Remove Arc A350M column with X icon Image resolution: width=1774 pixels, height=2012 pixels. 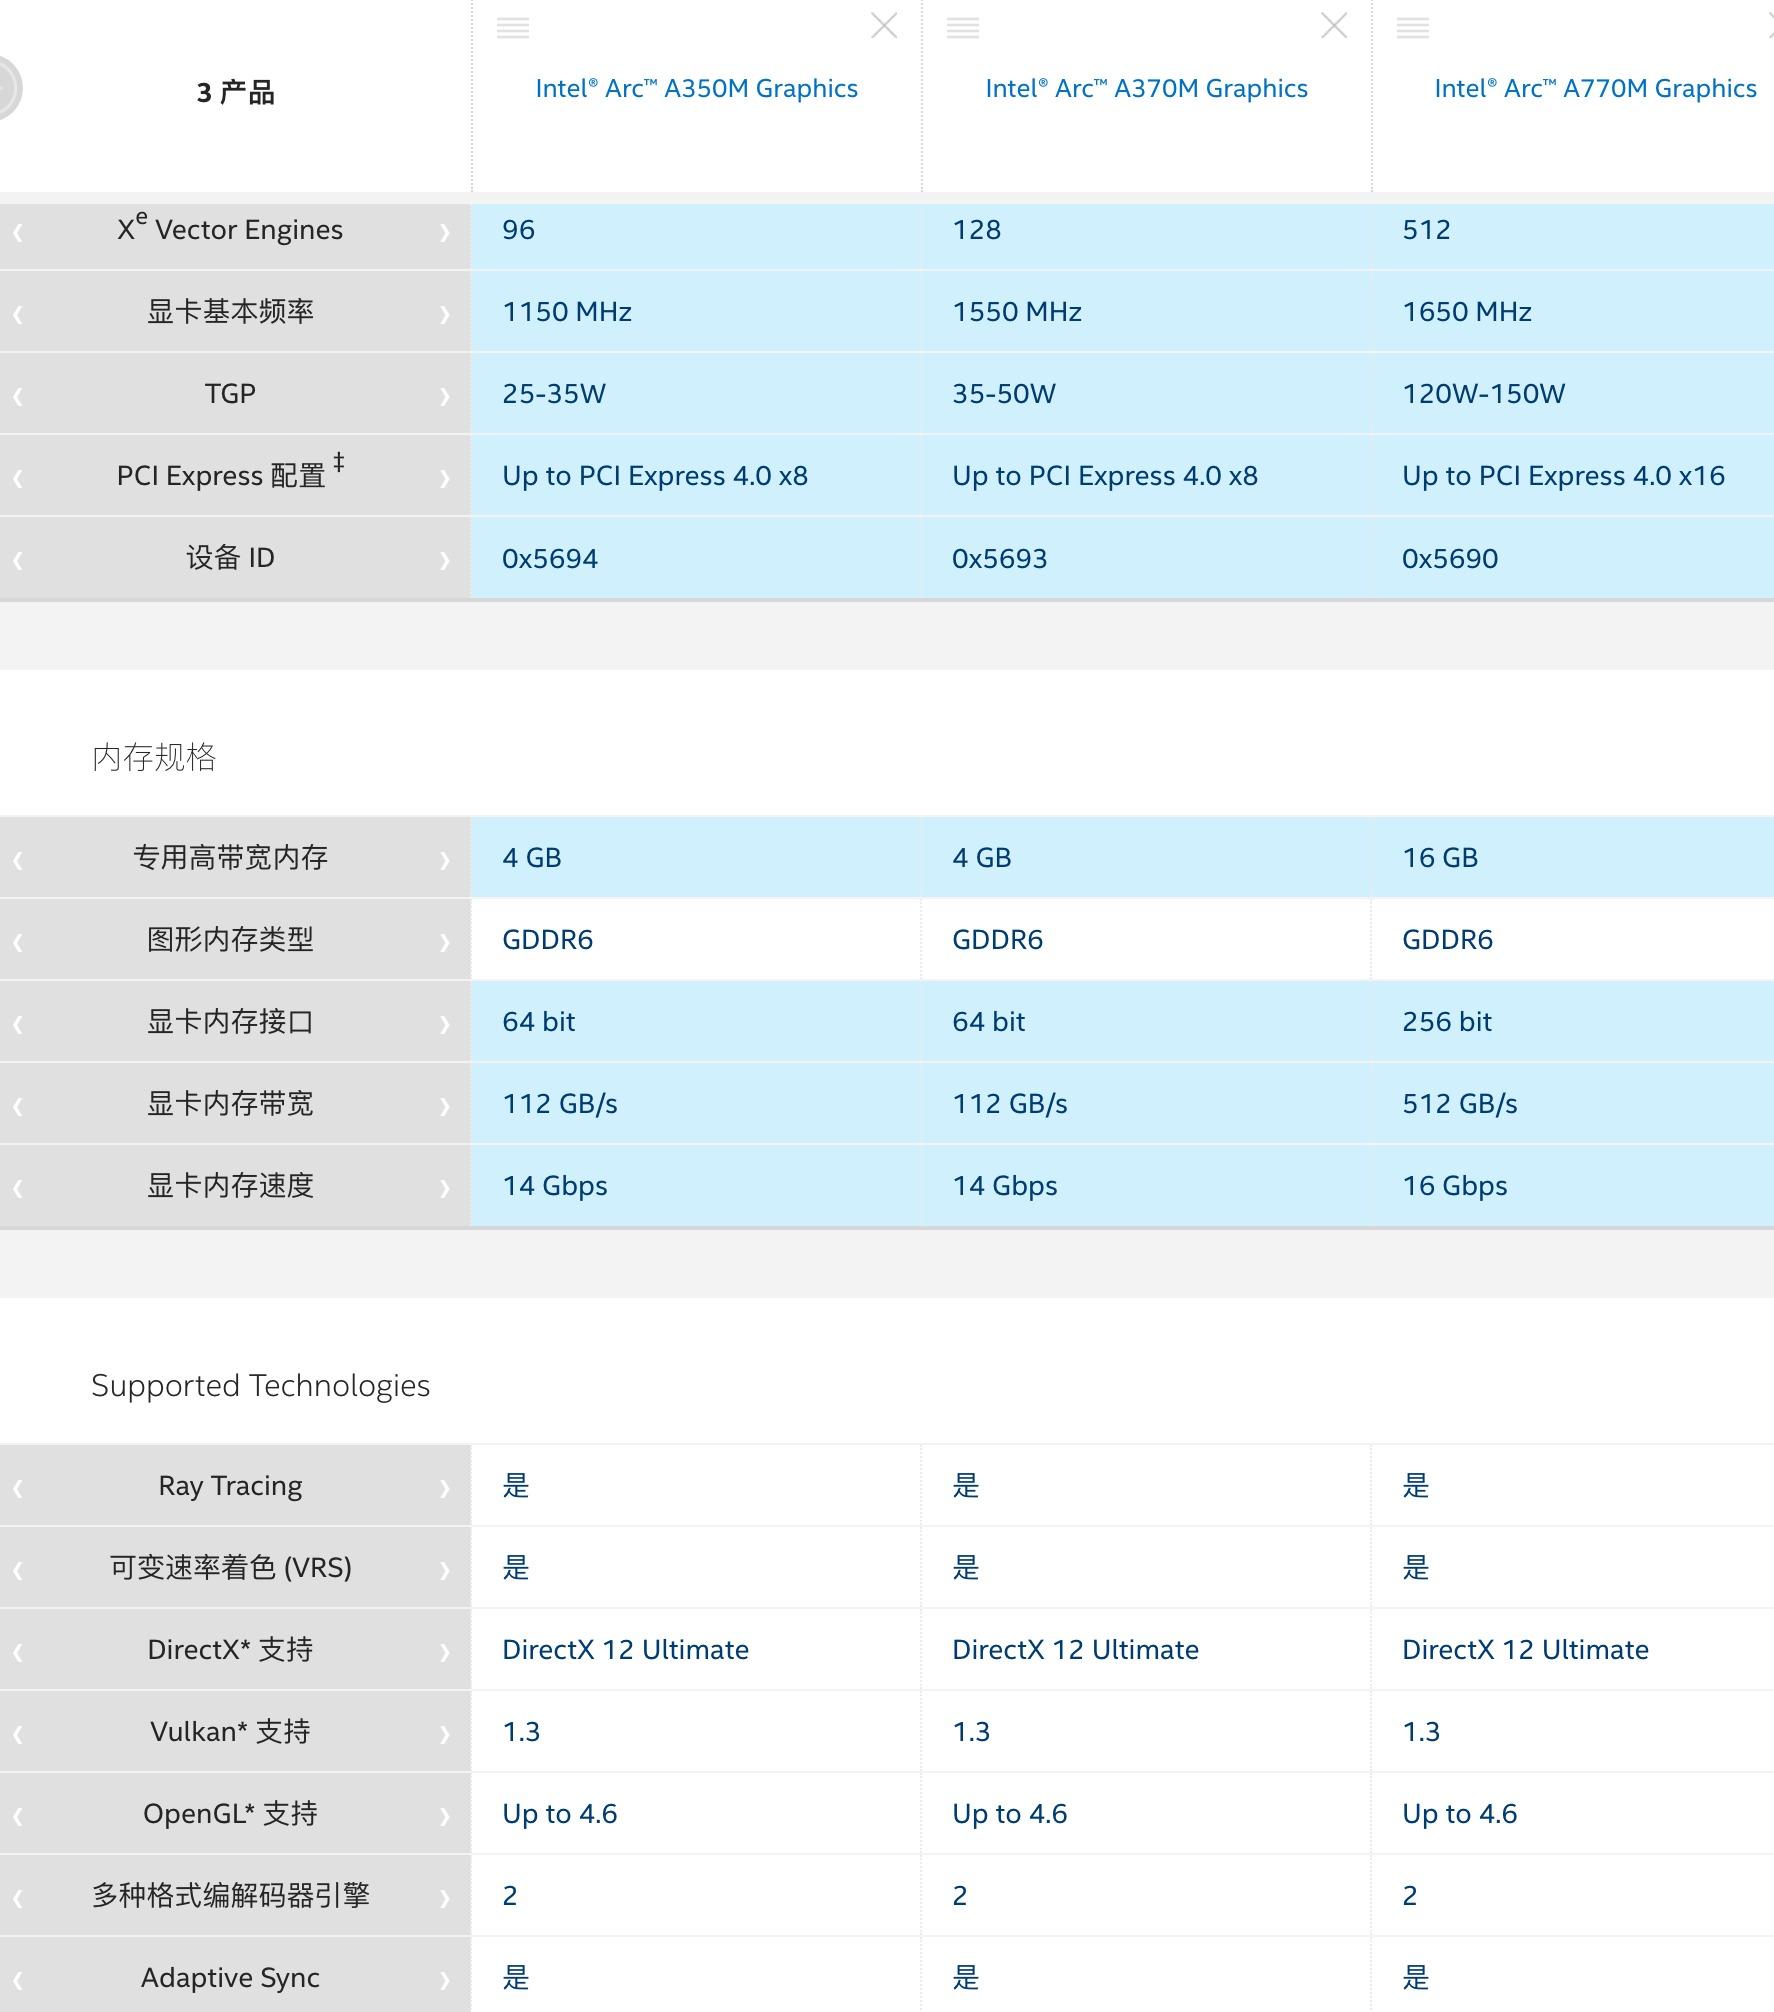pos(884,25)
